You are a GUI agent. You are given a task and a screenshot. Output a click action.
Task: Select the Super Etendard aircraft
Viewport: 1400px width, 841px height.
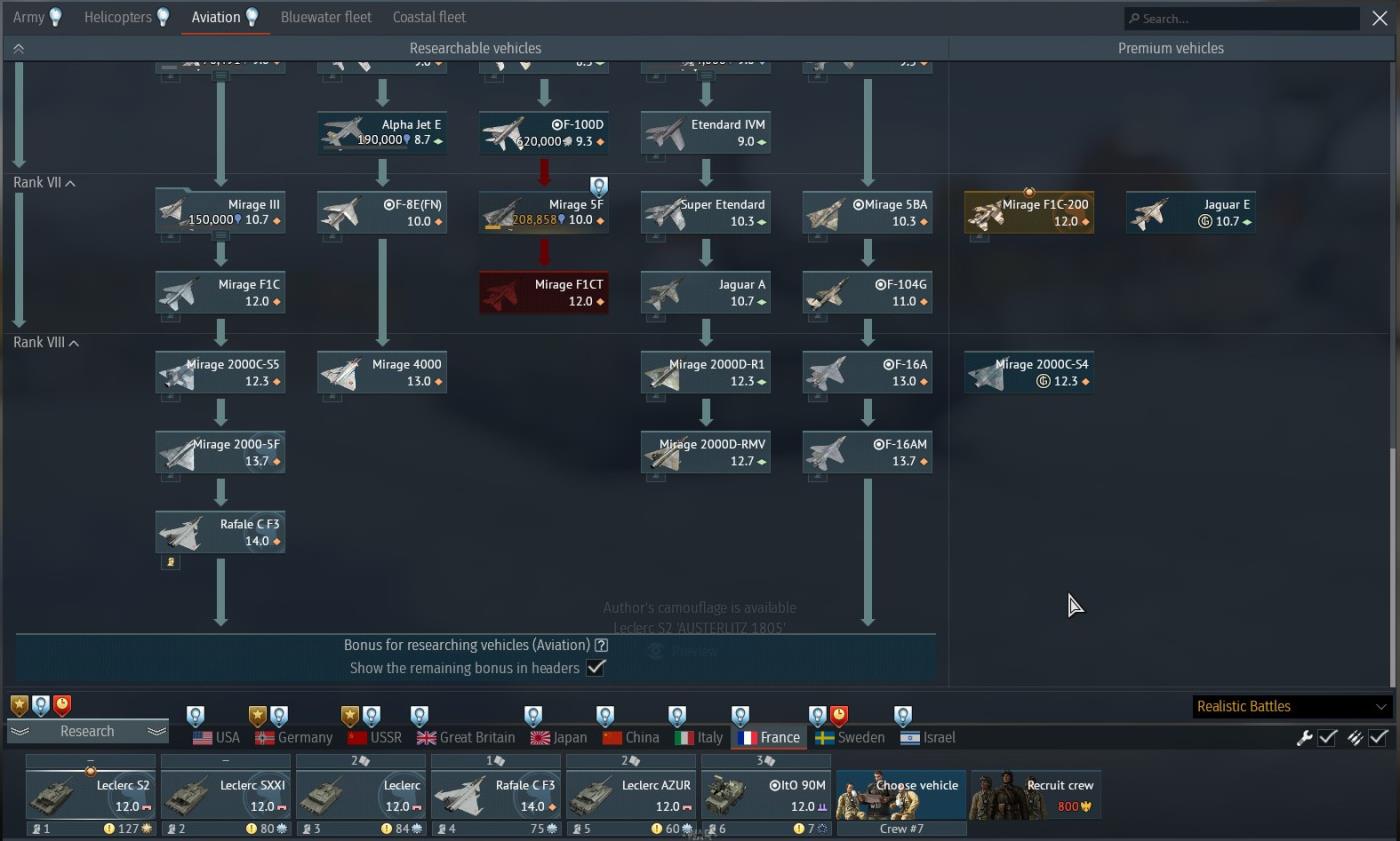[706, 212]
